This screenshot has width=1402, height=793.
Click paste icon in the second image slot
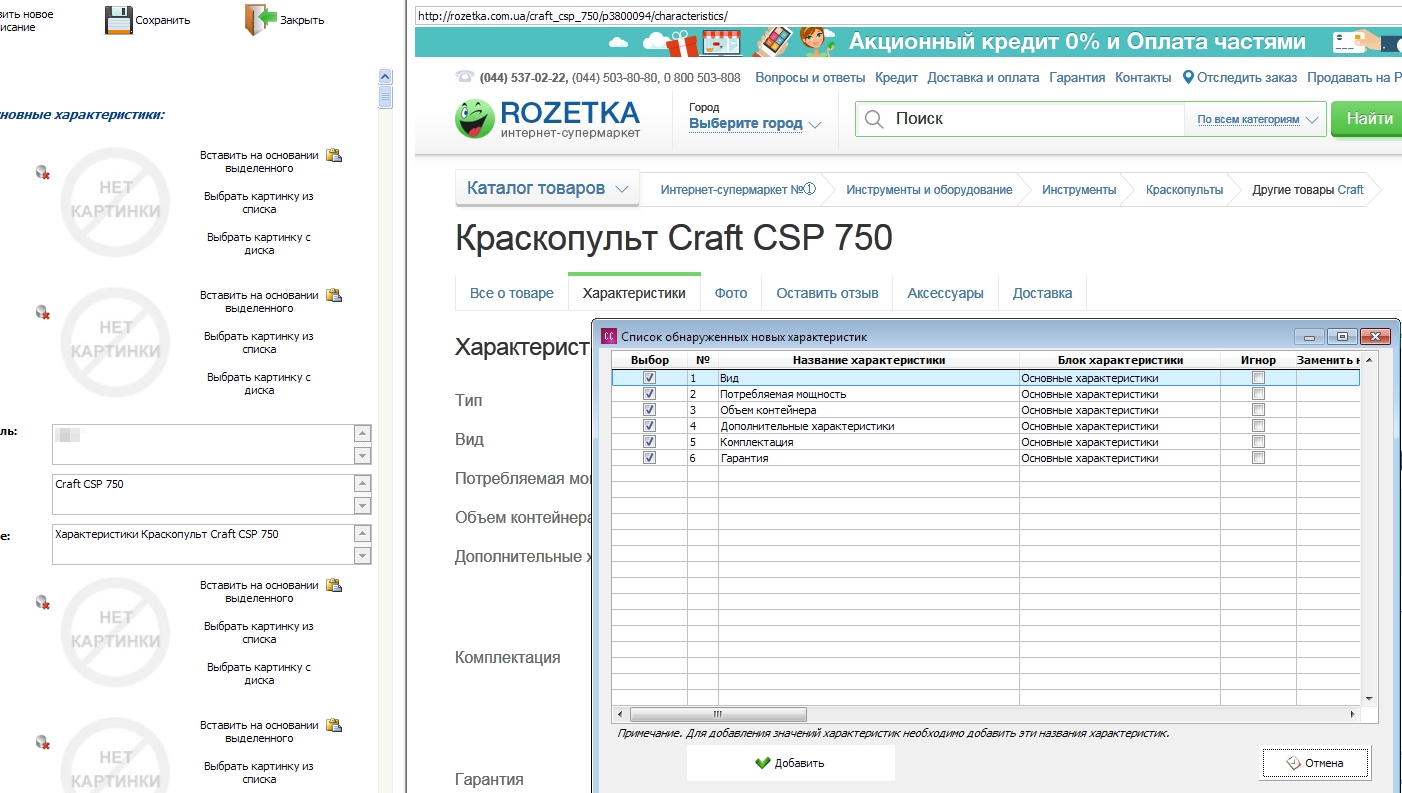(334, 295)
